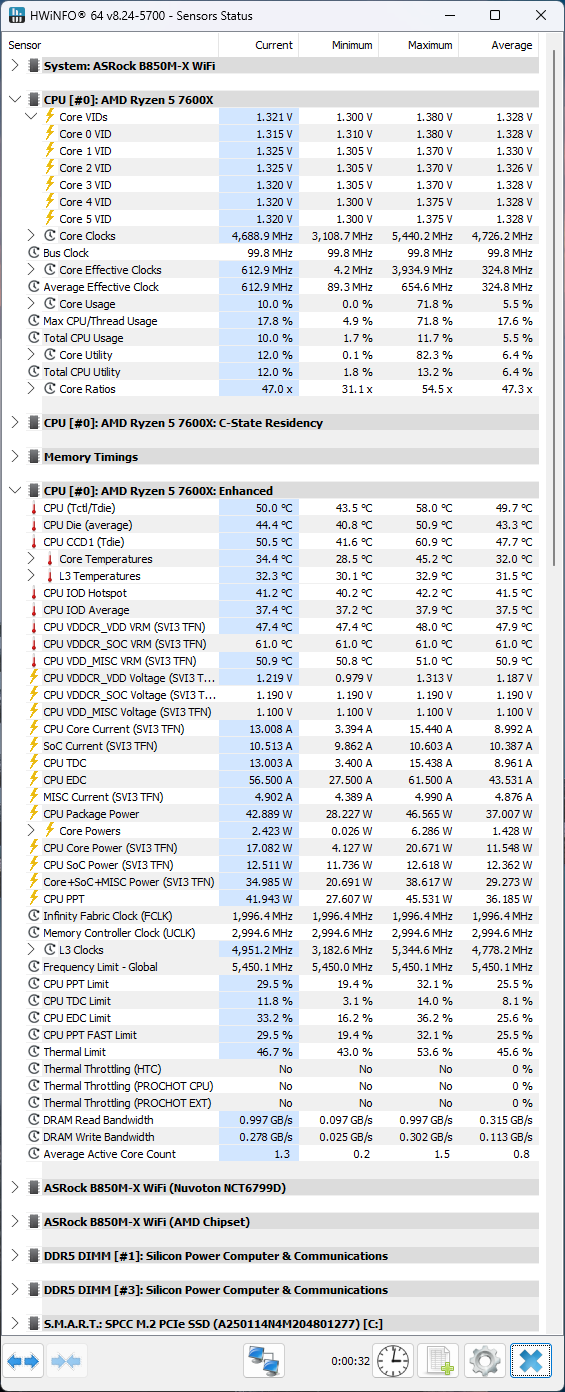The width and height of the screenshot is (565, 1392).
Task: Click the current value 4,688.9 MHz
Action: tap(263, 236)
